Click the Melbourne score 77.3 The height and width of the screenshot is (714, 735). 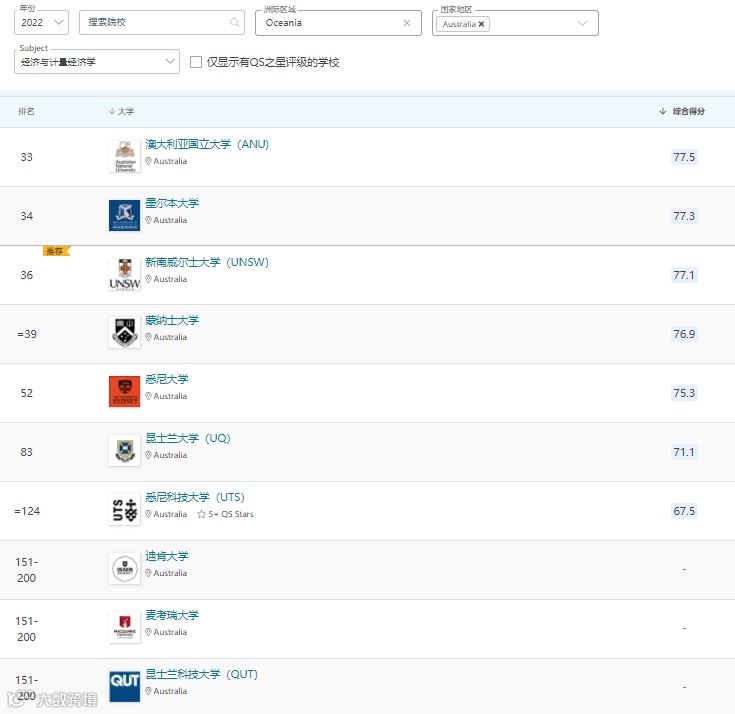(684, 216)
